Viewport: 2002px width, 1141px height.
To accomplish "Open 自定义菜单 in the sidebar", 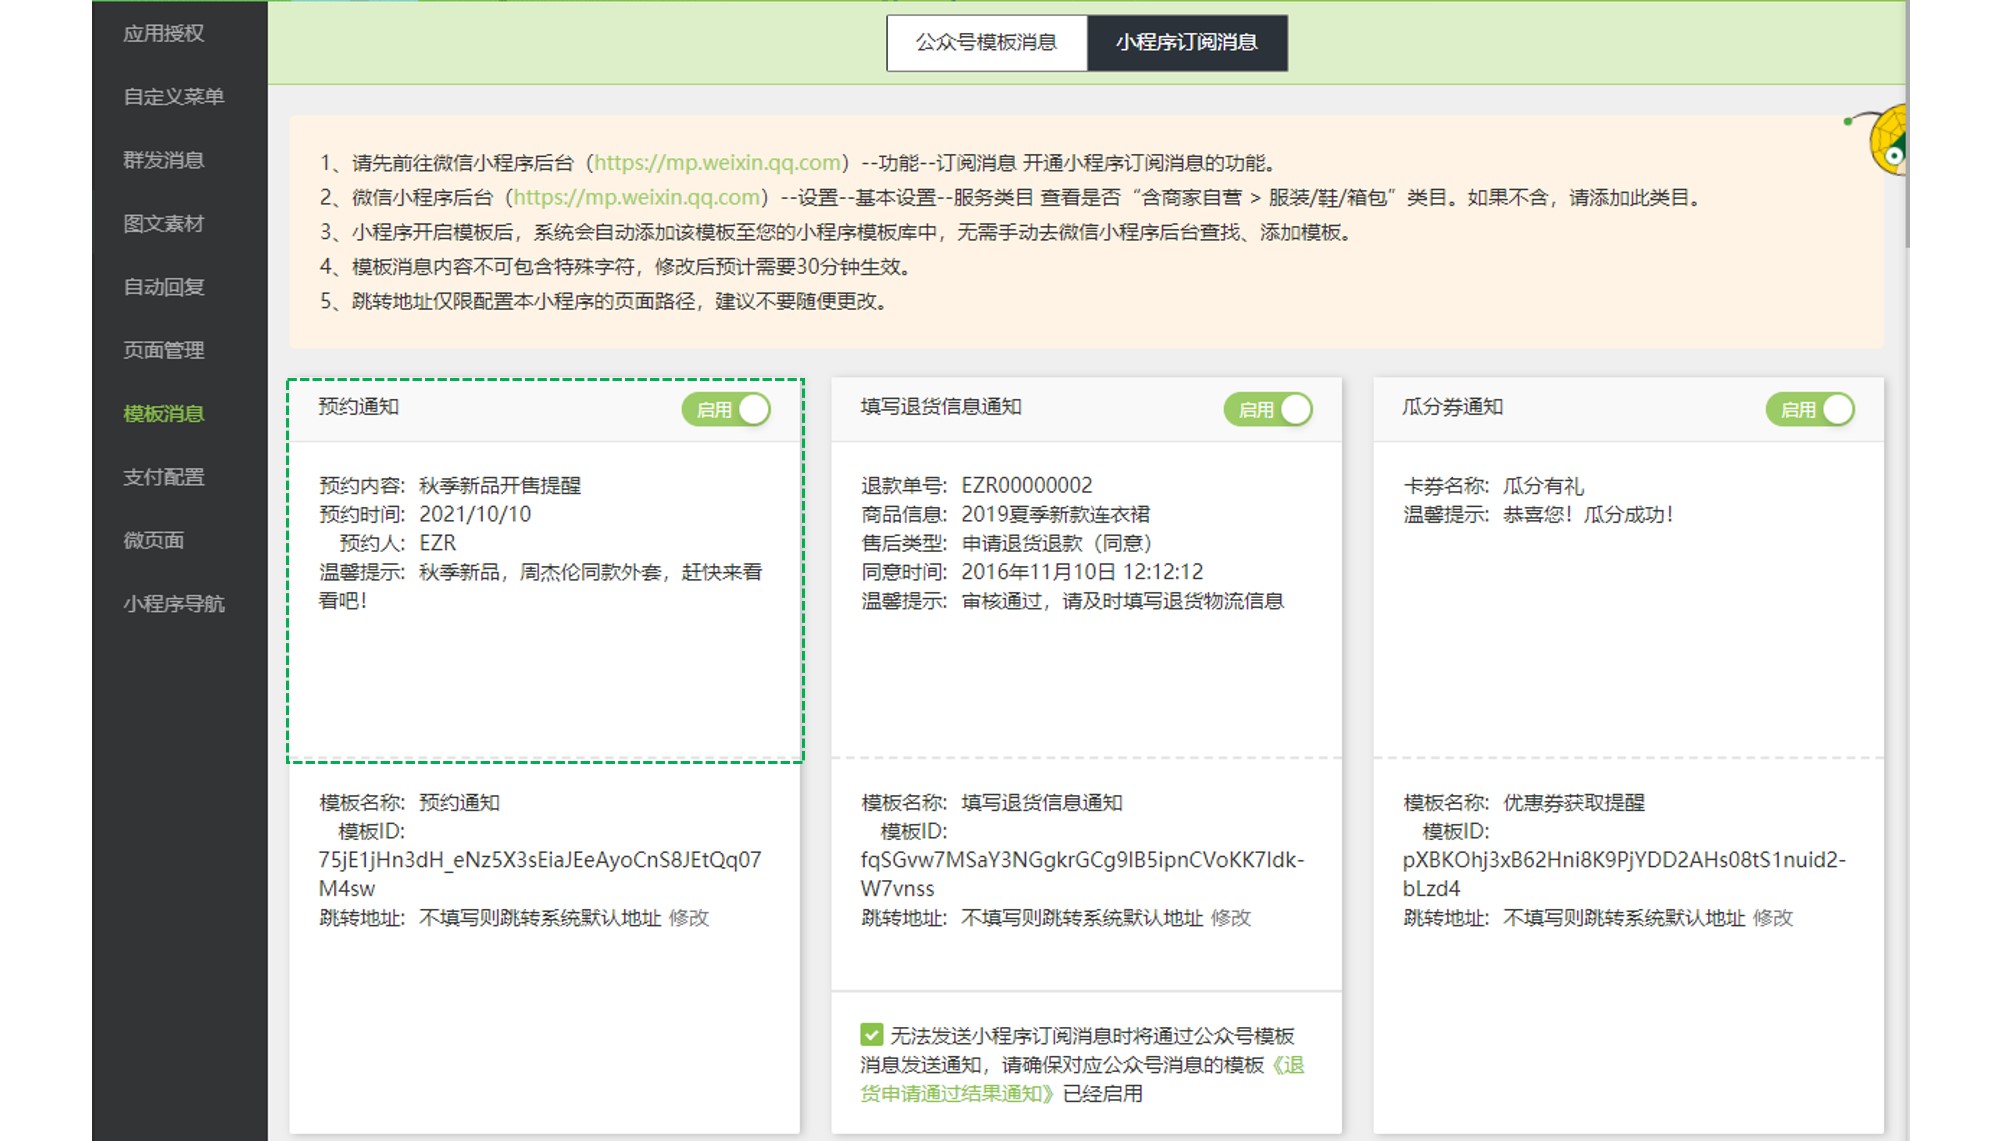I will pyautogui.click(x=173, y=96).
